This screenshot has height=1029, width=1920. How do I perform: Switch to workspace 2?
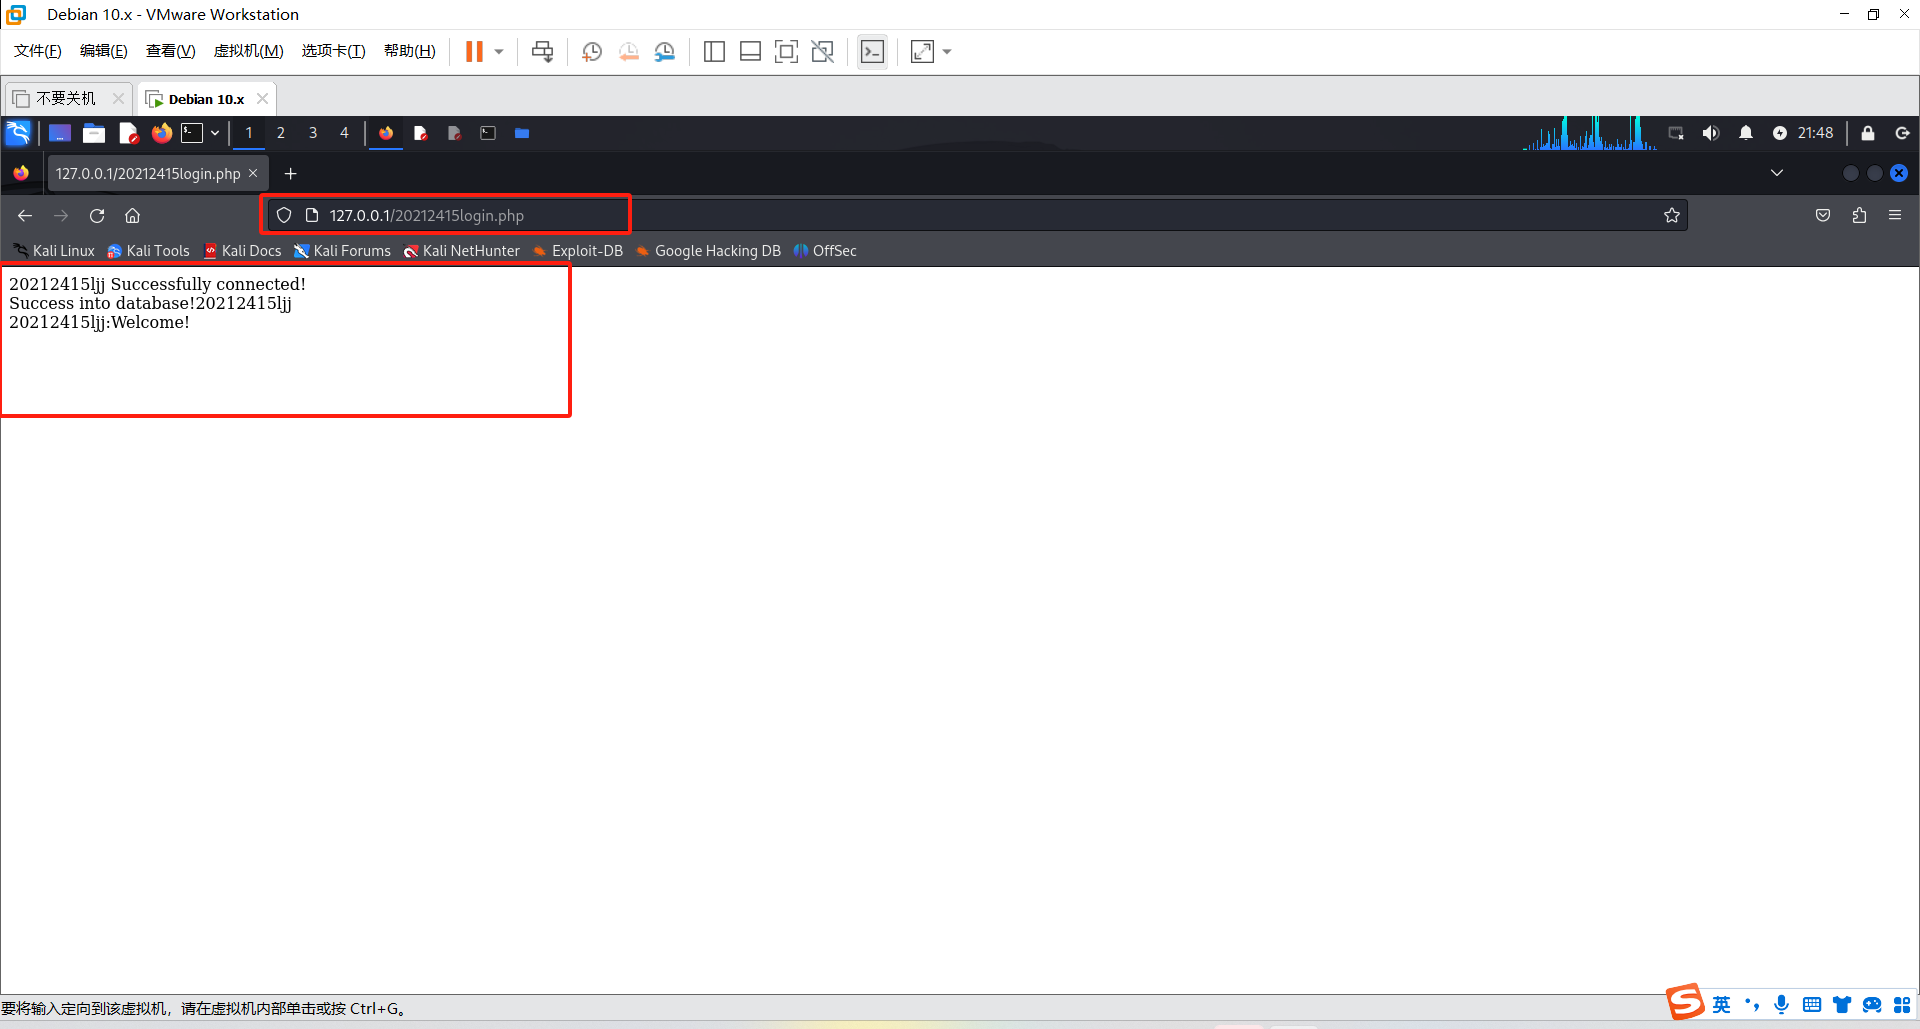click(281, 133)
